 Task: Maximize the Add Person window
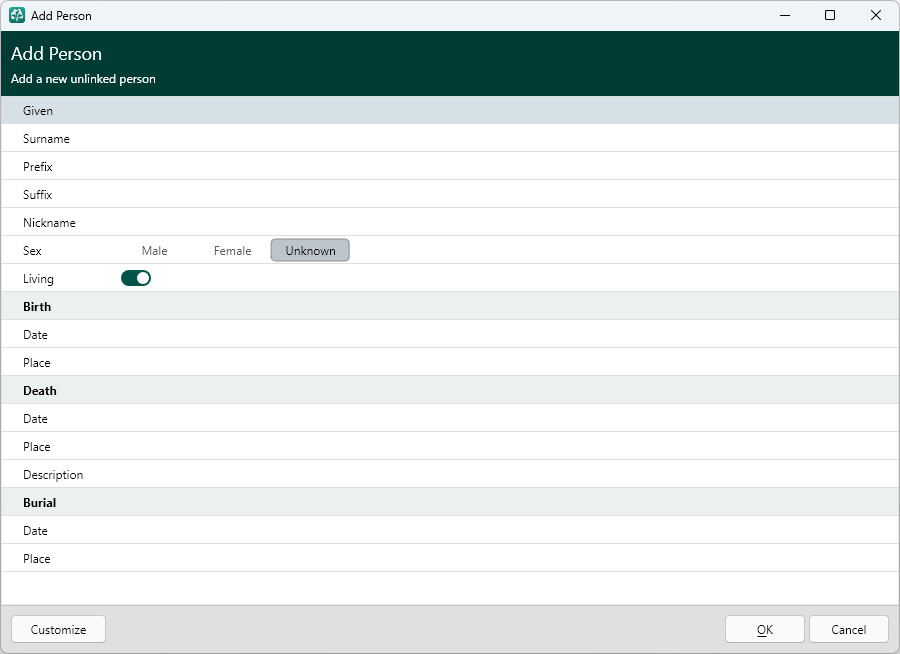(x=830, y=16)
